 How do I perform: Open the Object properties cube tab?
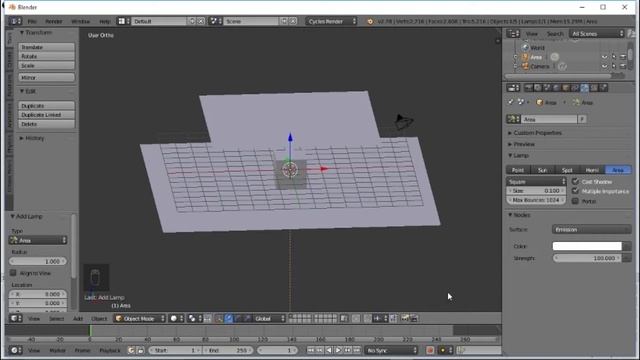566,88
